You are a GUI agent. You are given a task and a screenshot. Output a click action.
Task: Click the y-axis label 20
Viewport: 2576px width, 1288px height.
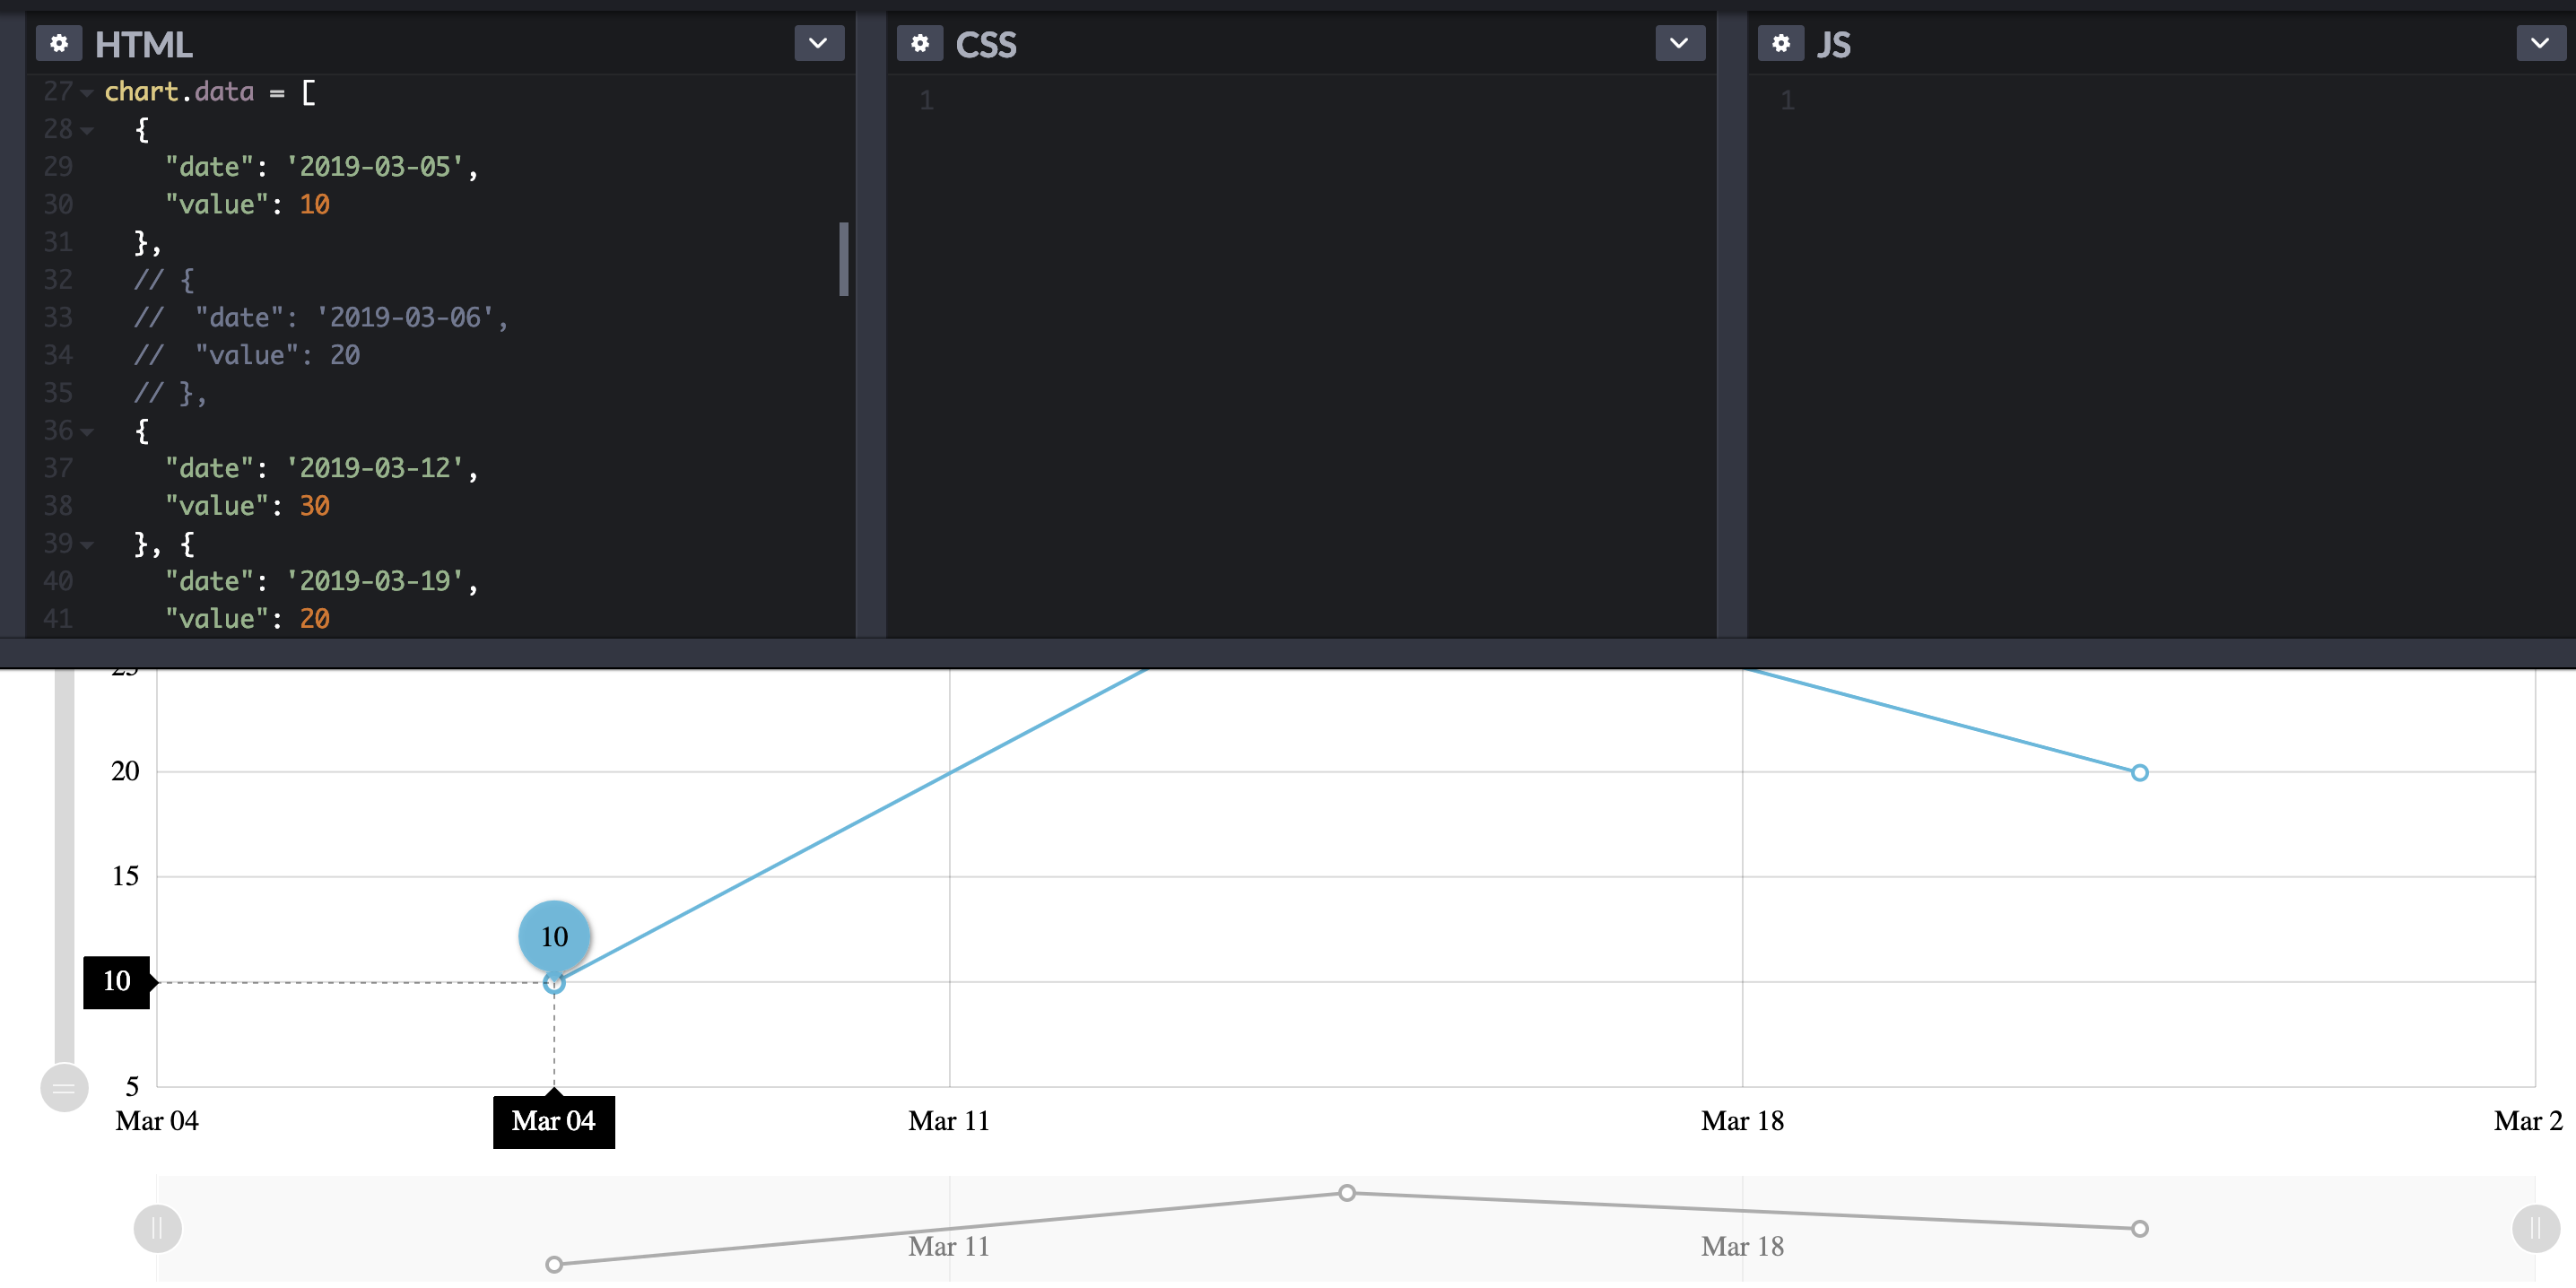(x=125, y=771)
